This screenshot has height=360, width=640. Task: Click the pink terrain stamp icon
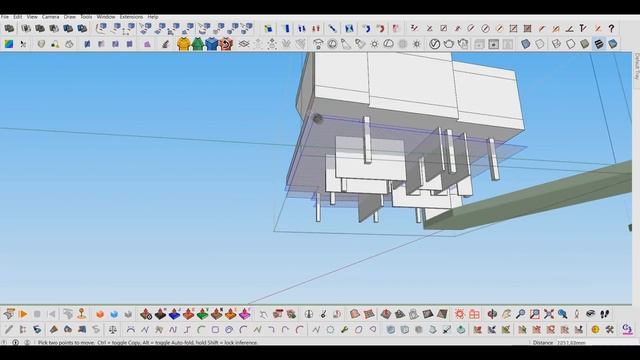(244, 314)
